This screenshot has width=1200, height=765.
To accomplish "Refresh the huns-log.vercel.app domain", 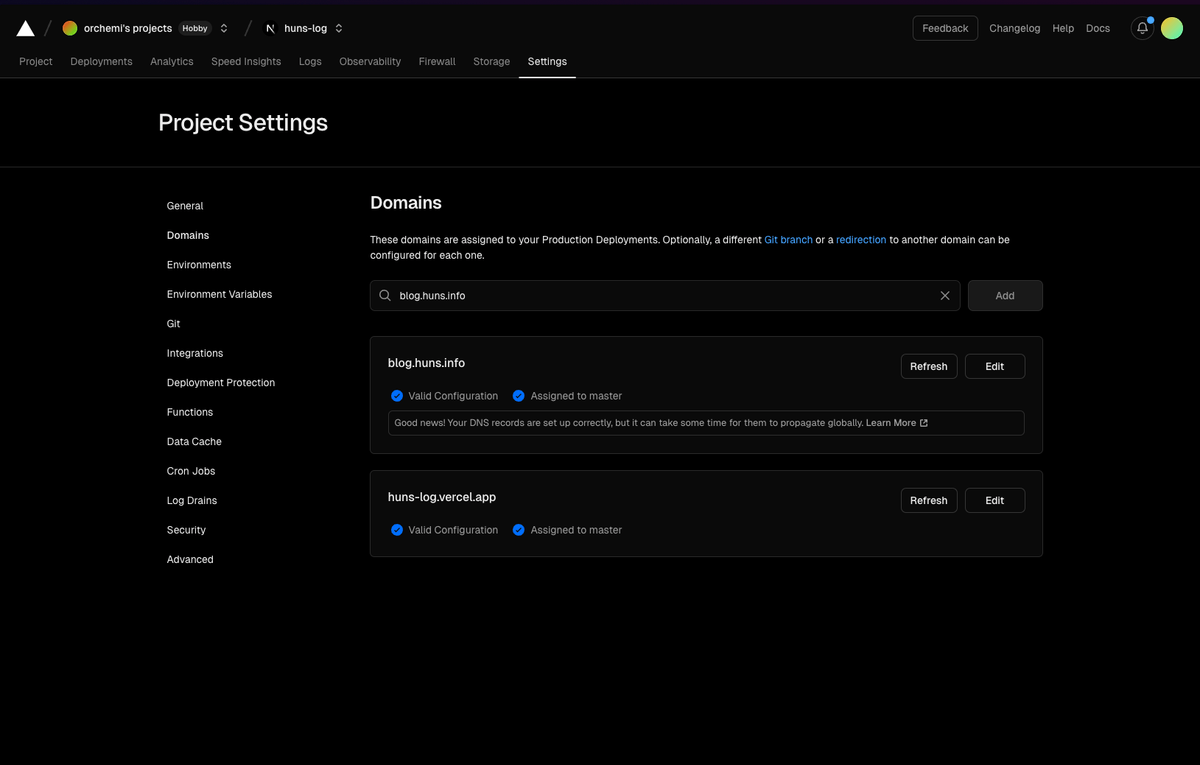I will [929, 500].
